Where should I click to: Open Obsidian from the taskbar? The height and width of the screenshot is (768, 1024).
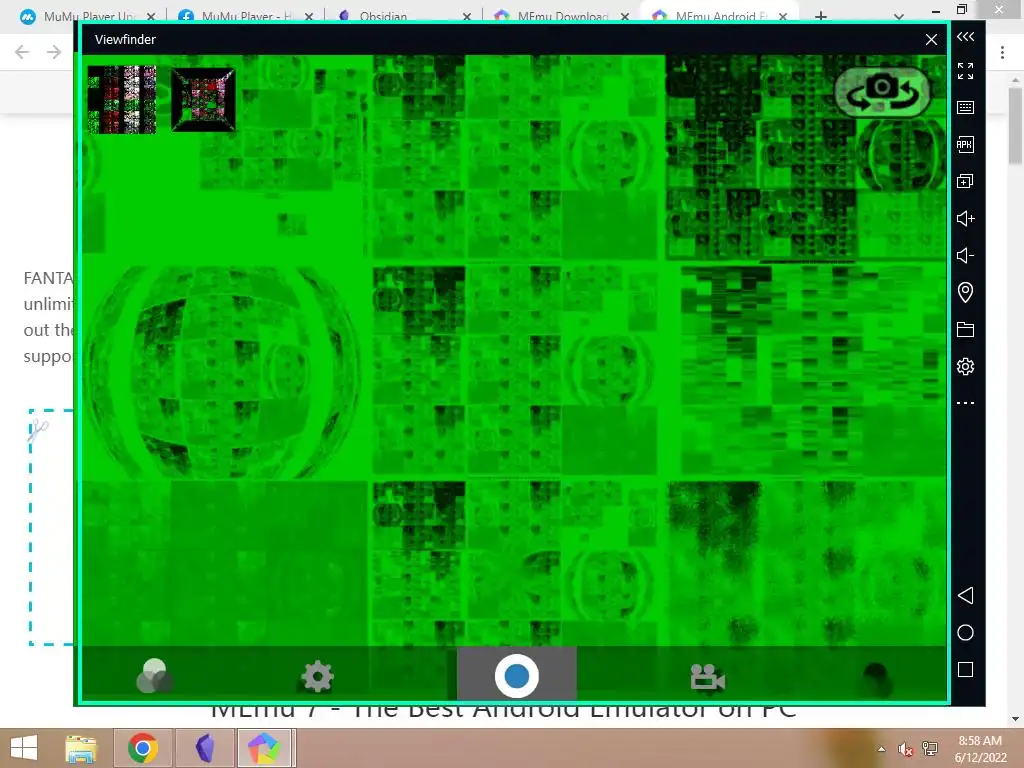click(x=205, y=748)
